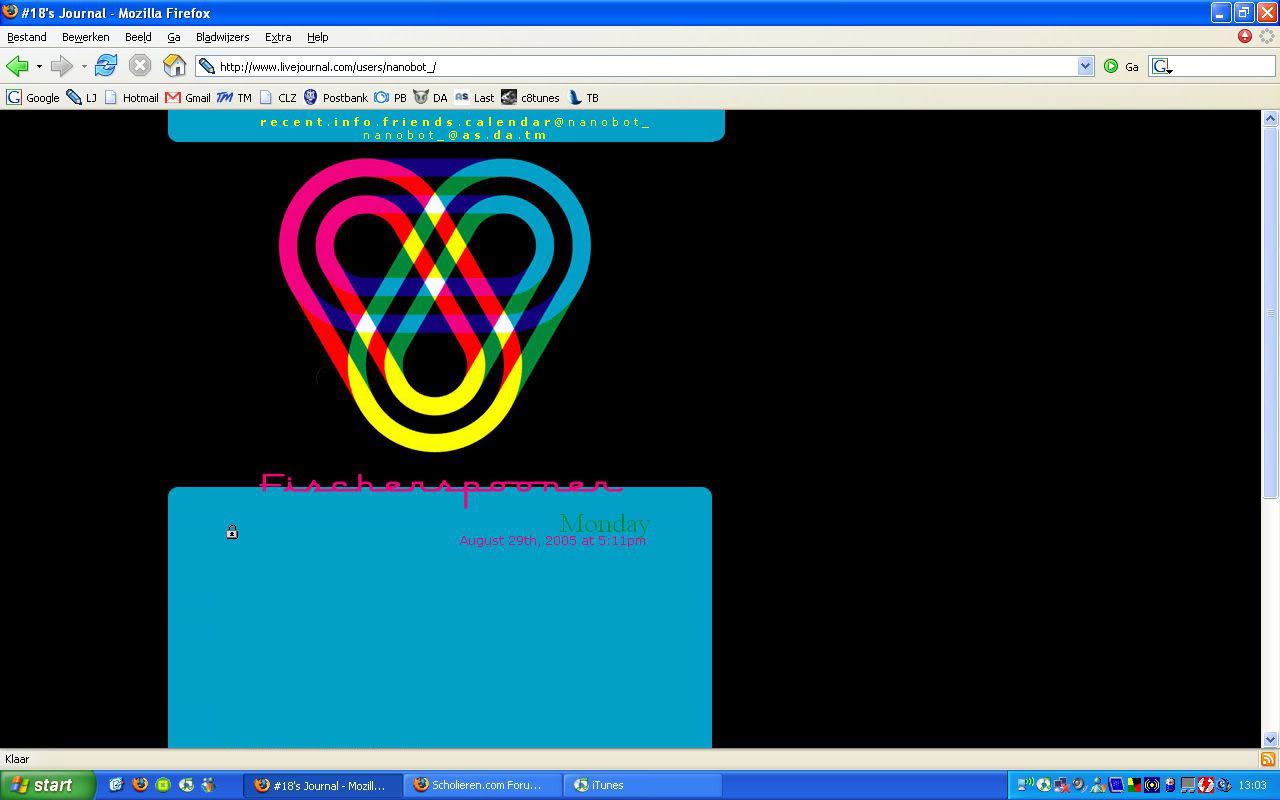Screen dimensions: 1280x800
Task: Open the Forward button history dropdown arrow
Action: (x=84, y=67)
